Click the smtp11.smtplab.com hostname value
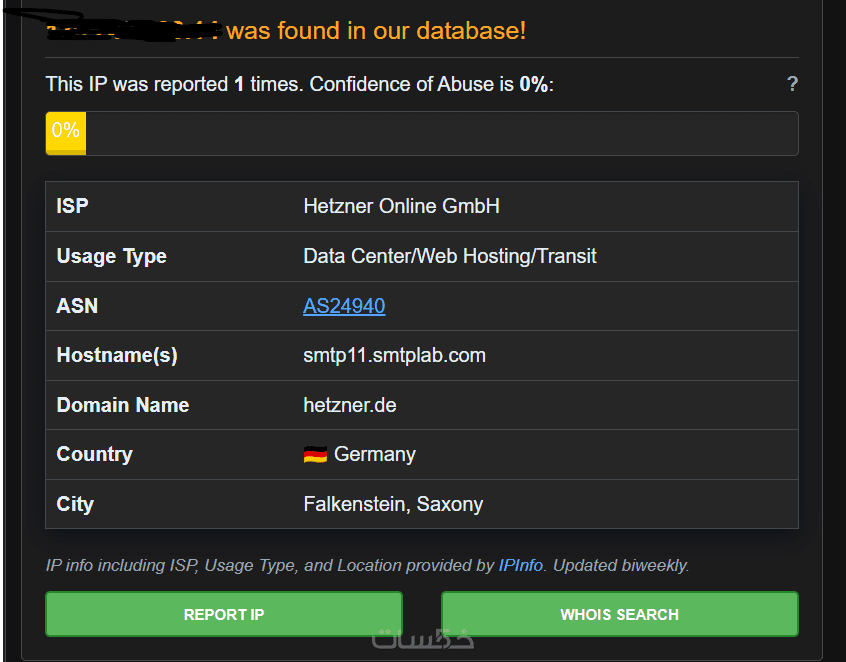The image size is (846, 662). click(x=394, y=355)
